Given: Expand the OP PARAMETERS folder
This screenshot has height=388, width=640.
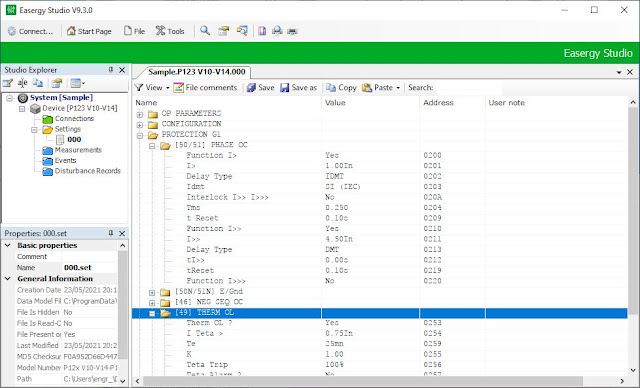Looking at the screenshot, I should pyautogui.click(x=140, y=114).
